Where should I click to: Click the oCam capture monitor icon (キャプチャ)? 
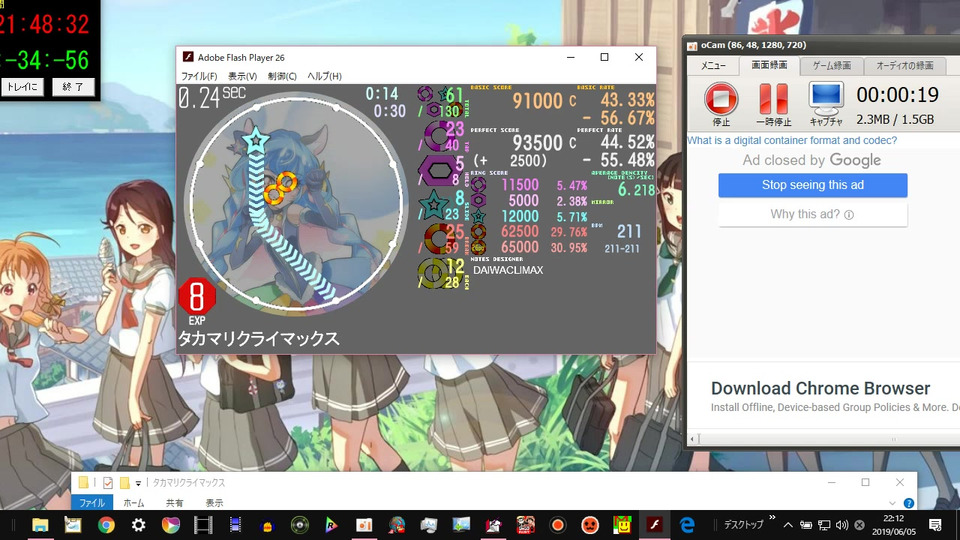826,98
